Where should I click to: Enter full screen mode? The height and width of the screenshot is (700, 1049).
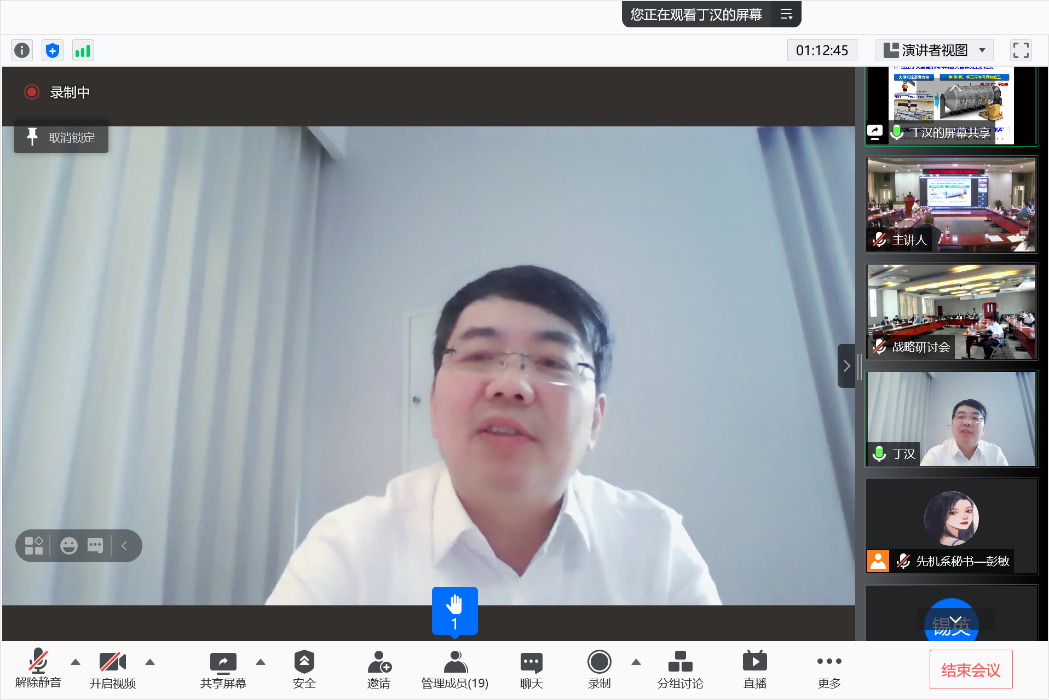(x=1020, y=50)
